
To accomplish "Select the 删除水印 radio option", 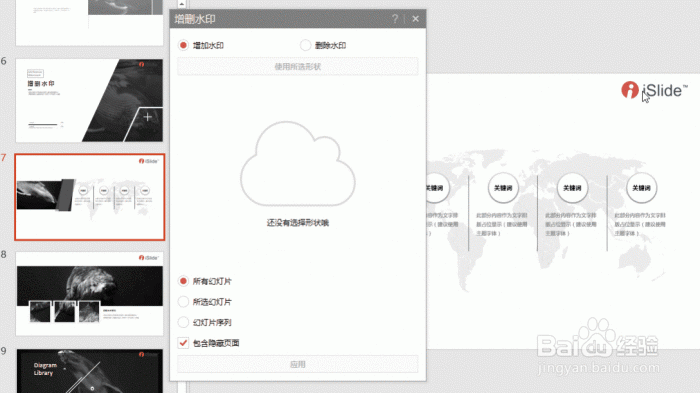I will pyautogui.click(x=305, y=45).
